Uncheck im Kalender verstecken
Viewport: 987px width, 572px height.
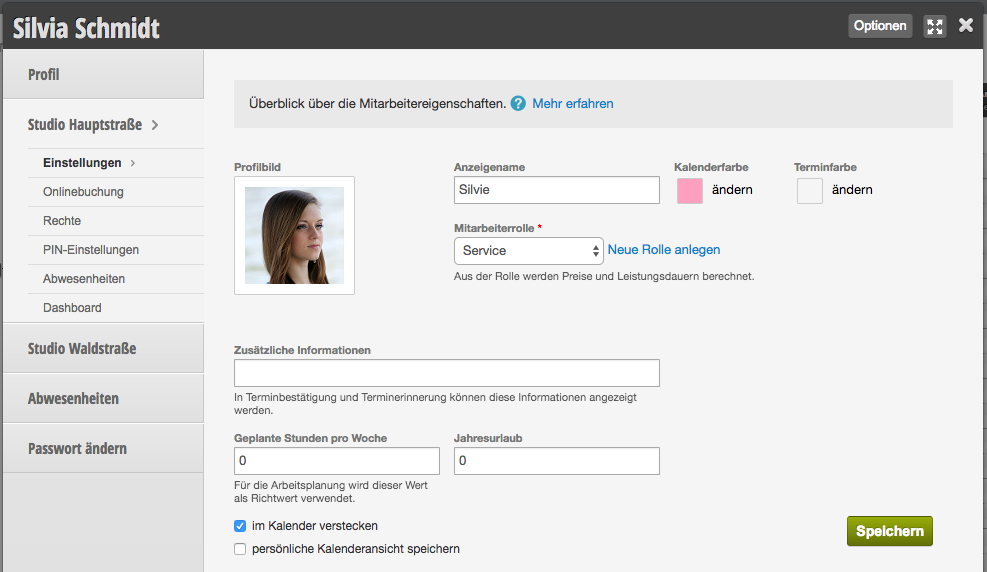click(240, 526)
